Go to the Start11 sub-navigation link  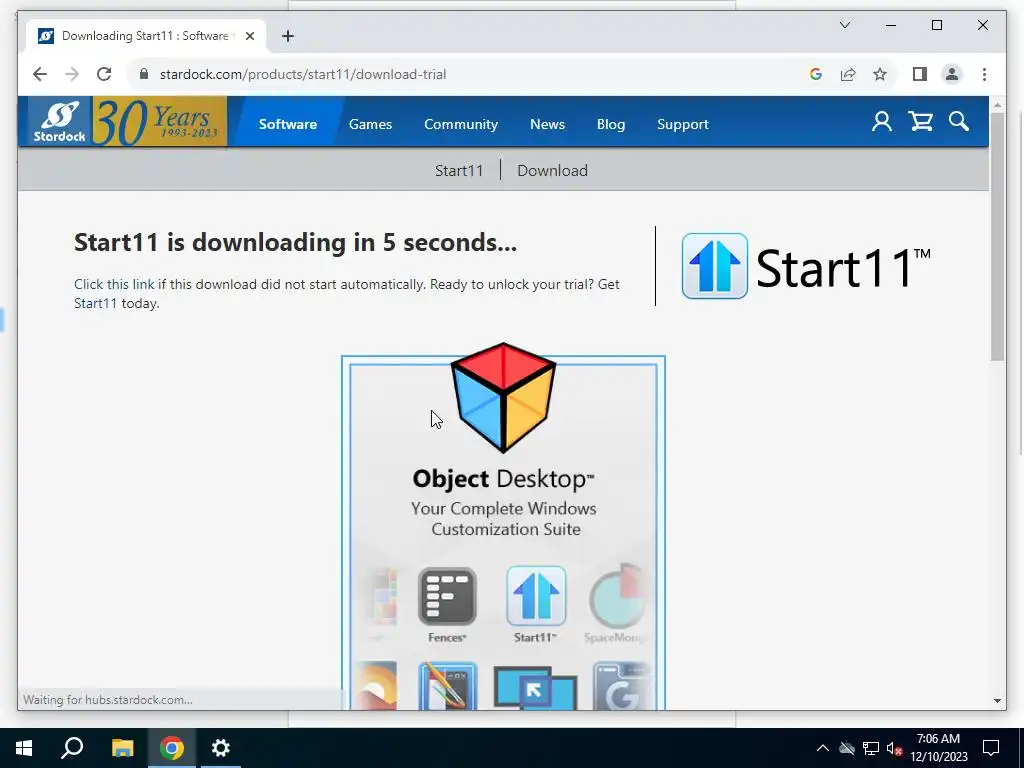point(459,170)
